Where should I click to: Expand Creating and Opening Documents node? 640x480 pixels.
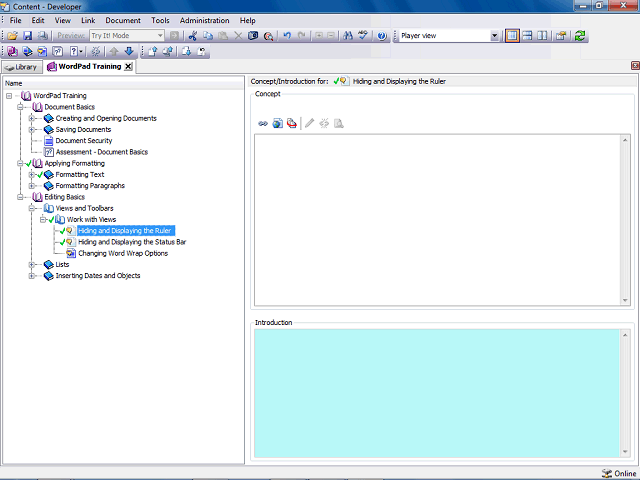coord(31,118)
